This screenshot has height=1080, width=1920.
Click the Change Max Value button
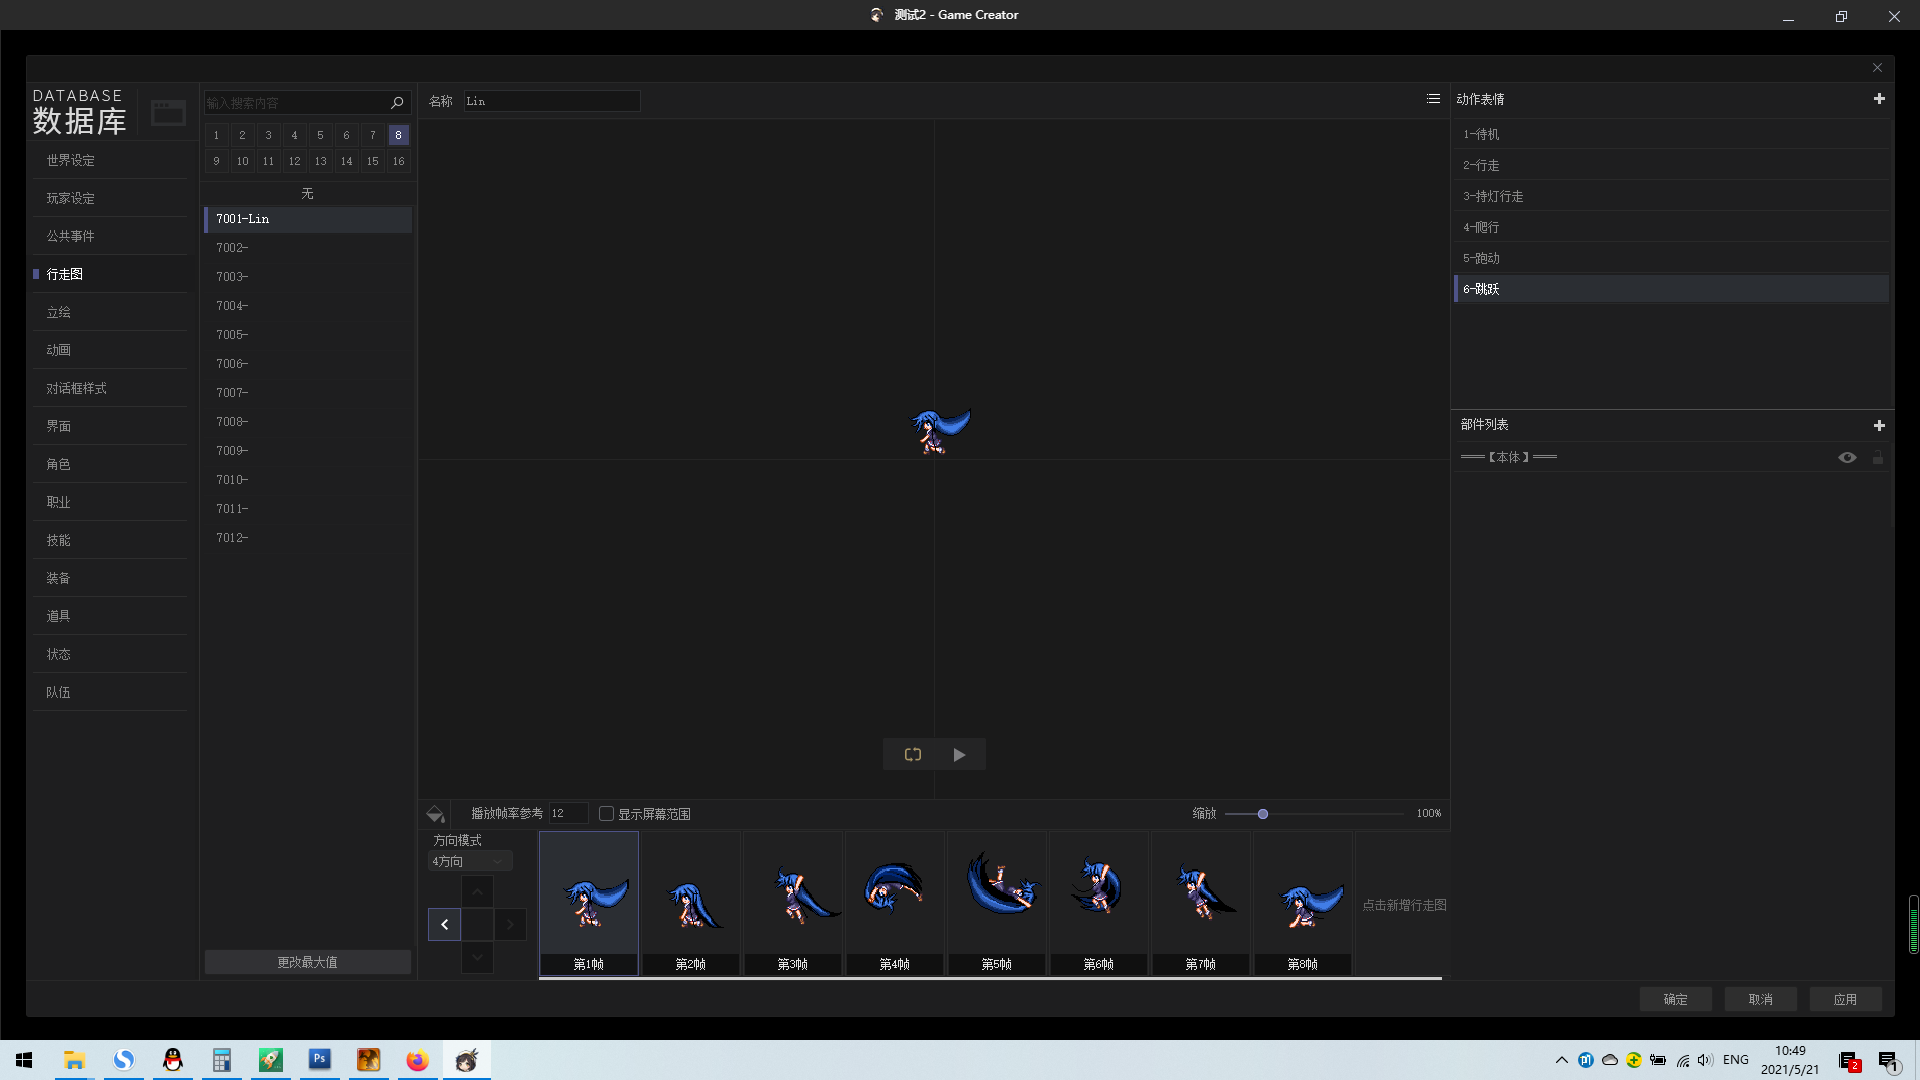point(308,962)
